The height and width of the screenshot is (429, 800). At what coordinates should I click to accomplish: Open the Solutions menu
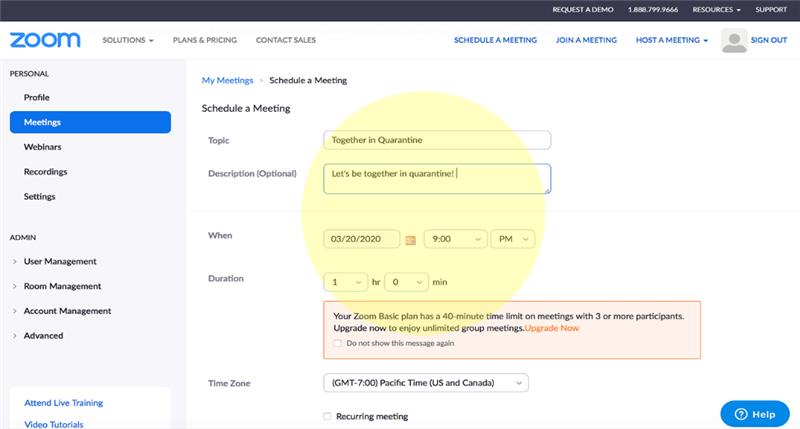click(x=128, y=40)
